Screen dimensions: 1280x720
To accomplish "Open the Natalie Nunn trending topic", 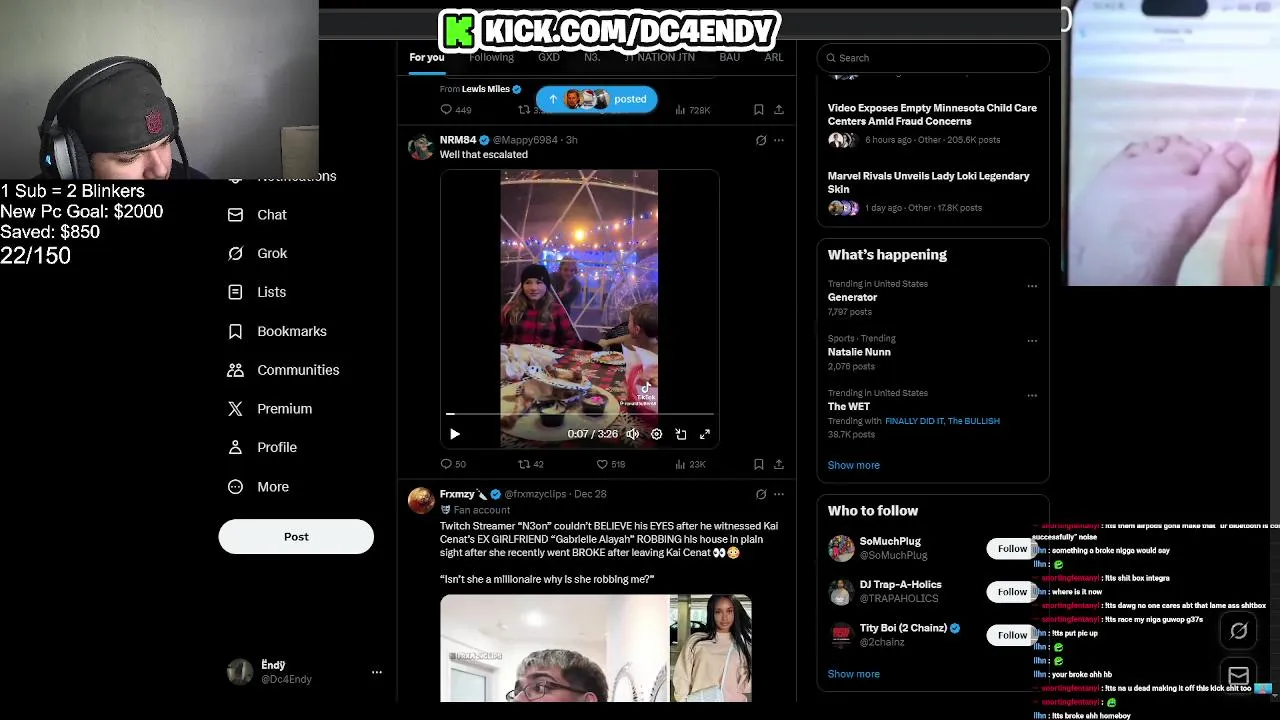I will tap(859, 352).
